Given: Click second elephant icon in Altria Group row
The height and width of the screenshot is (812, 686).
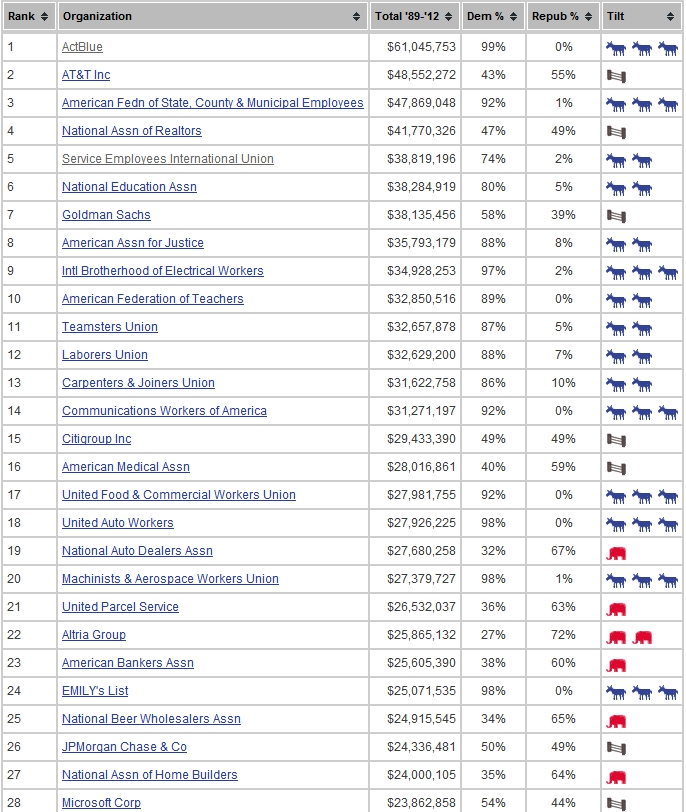Looking at the screenshot, I should [x=642, y=636].
